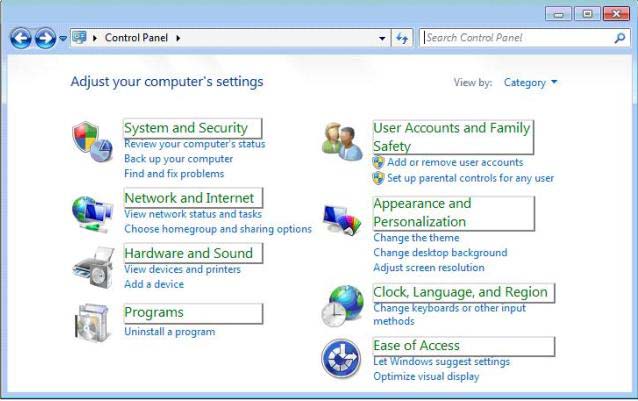The height and width of the screenshot is (401, 638).
Task: Open Appearance and Personalization category
Action: 422,212
